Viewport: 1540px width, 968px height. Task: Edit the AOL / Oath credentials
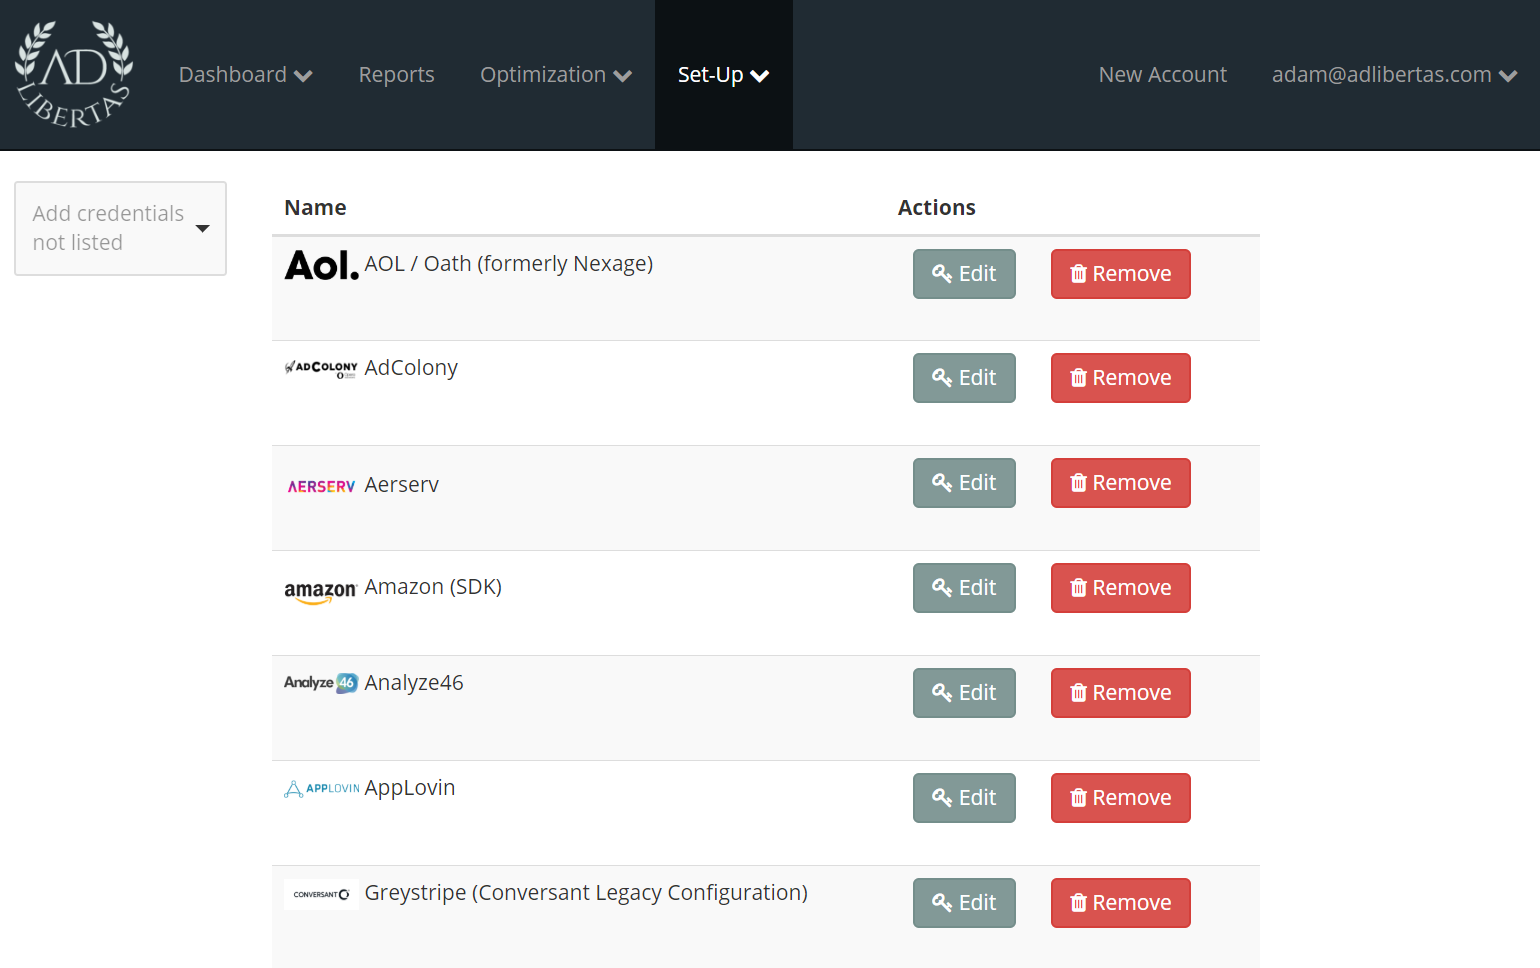tap(964, 274)
